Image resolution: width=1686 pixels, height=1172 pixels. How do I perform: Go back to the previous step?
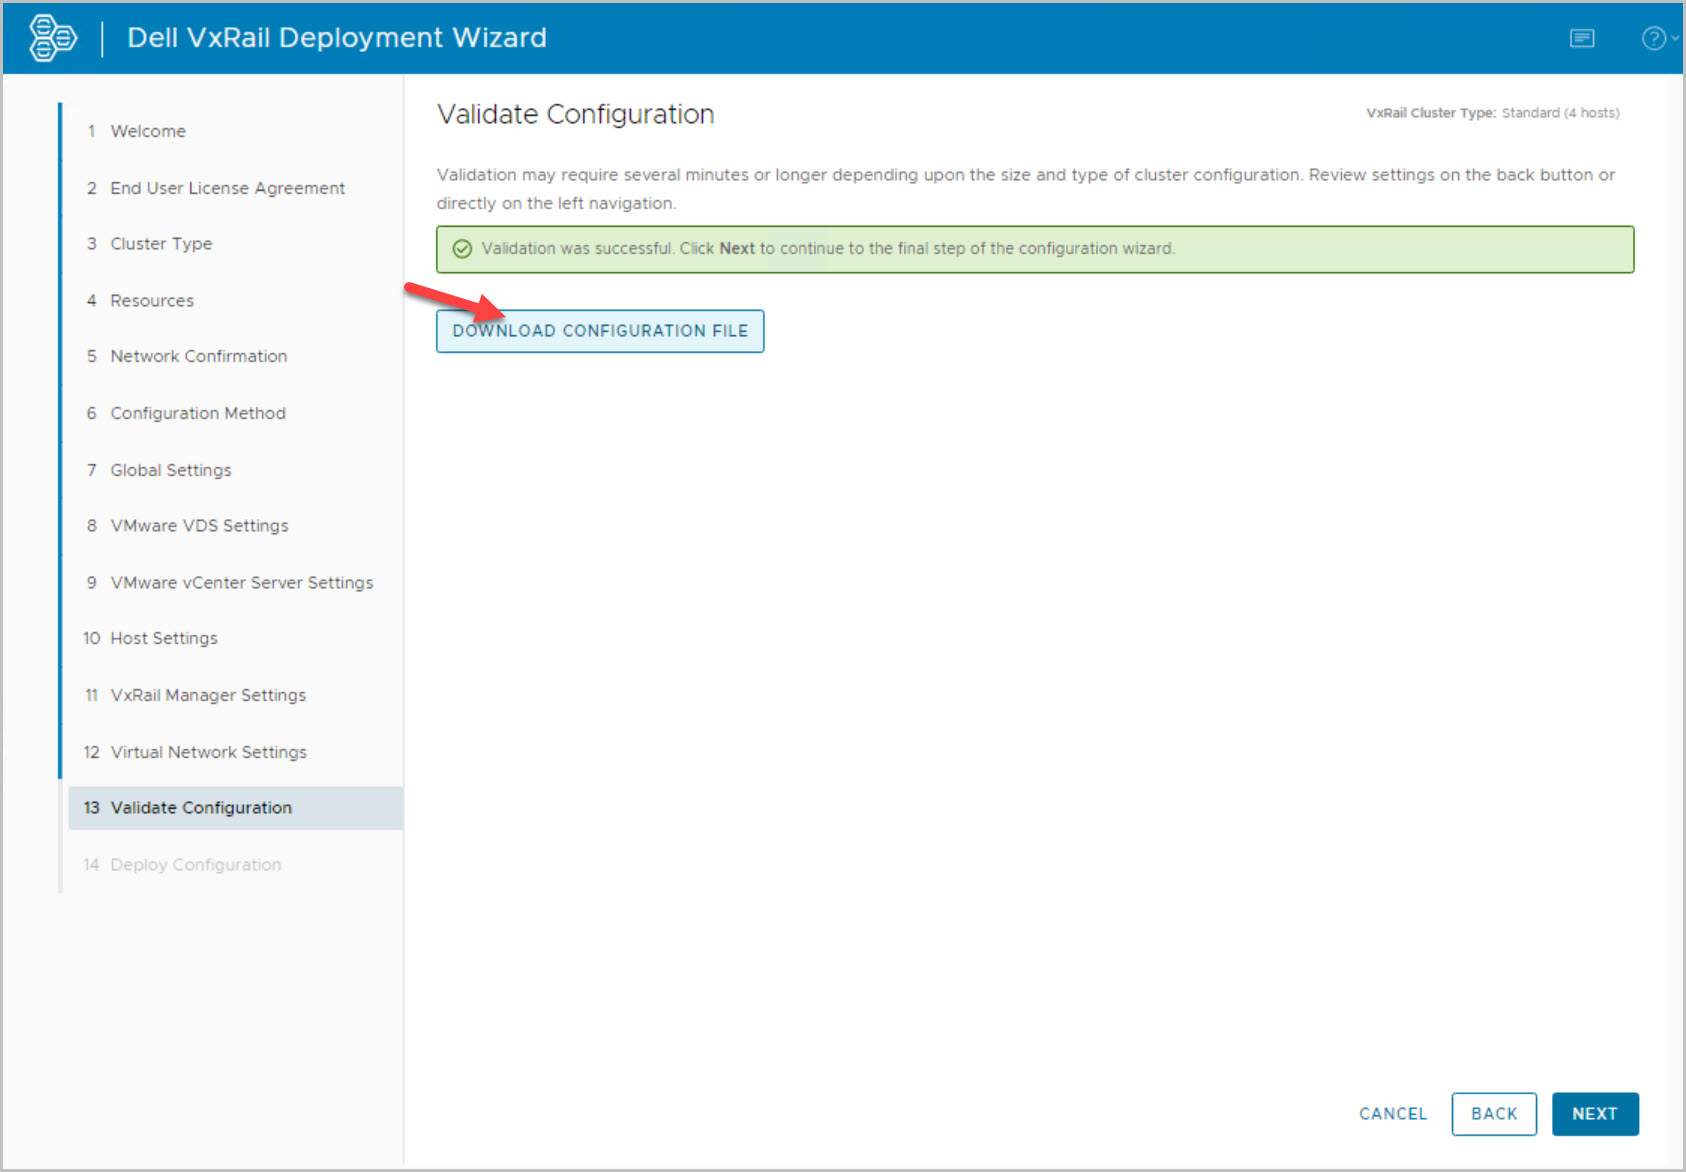[x=1493, y=1114]
